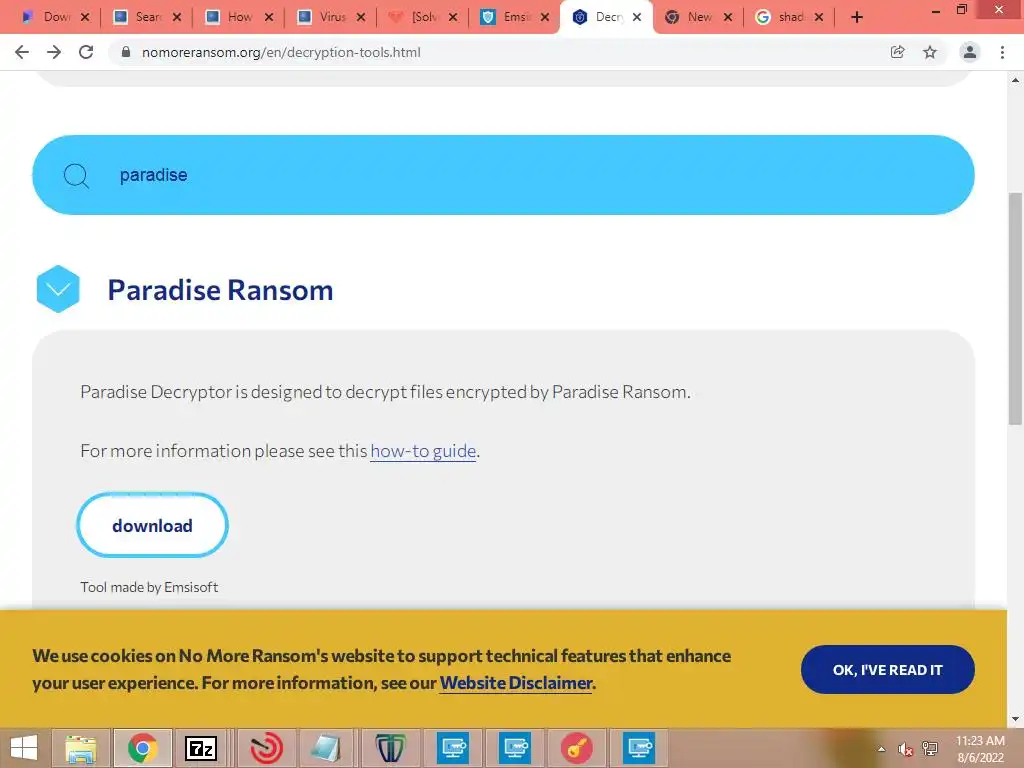Click the browser forward arrow

[54, 52]
